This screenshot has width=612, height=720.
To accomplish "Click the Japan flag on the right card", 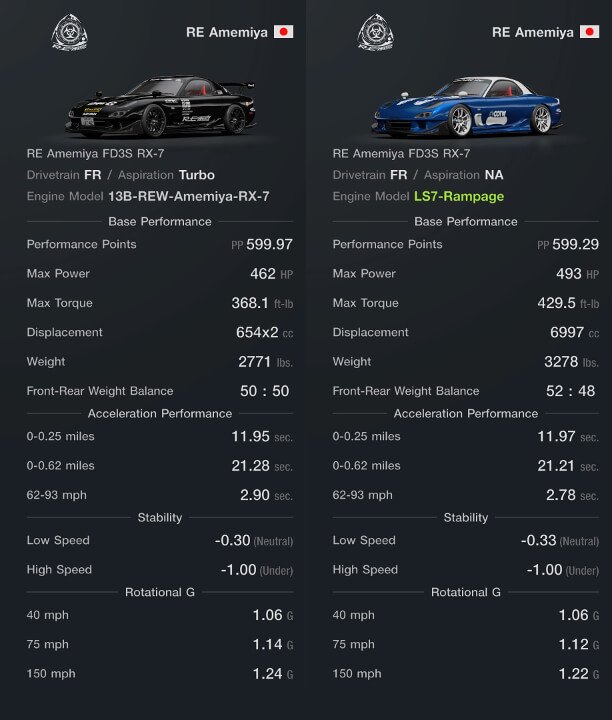I will pos(590,32).
